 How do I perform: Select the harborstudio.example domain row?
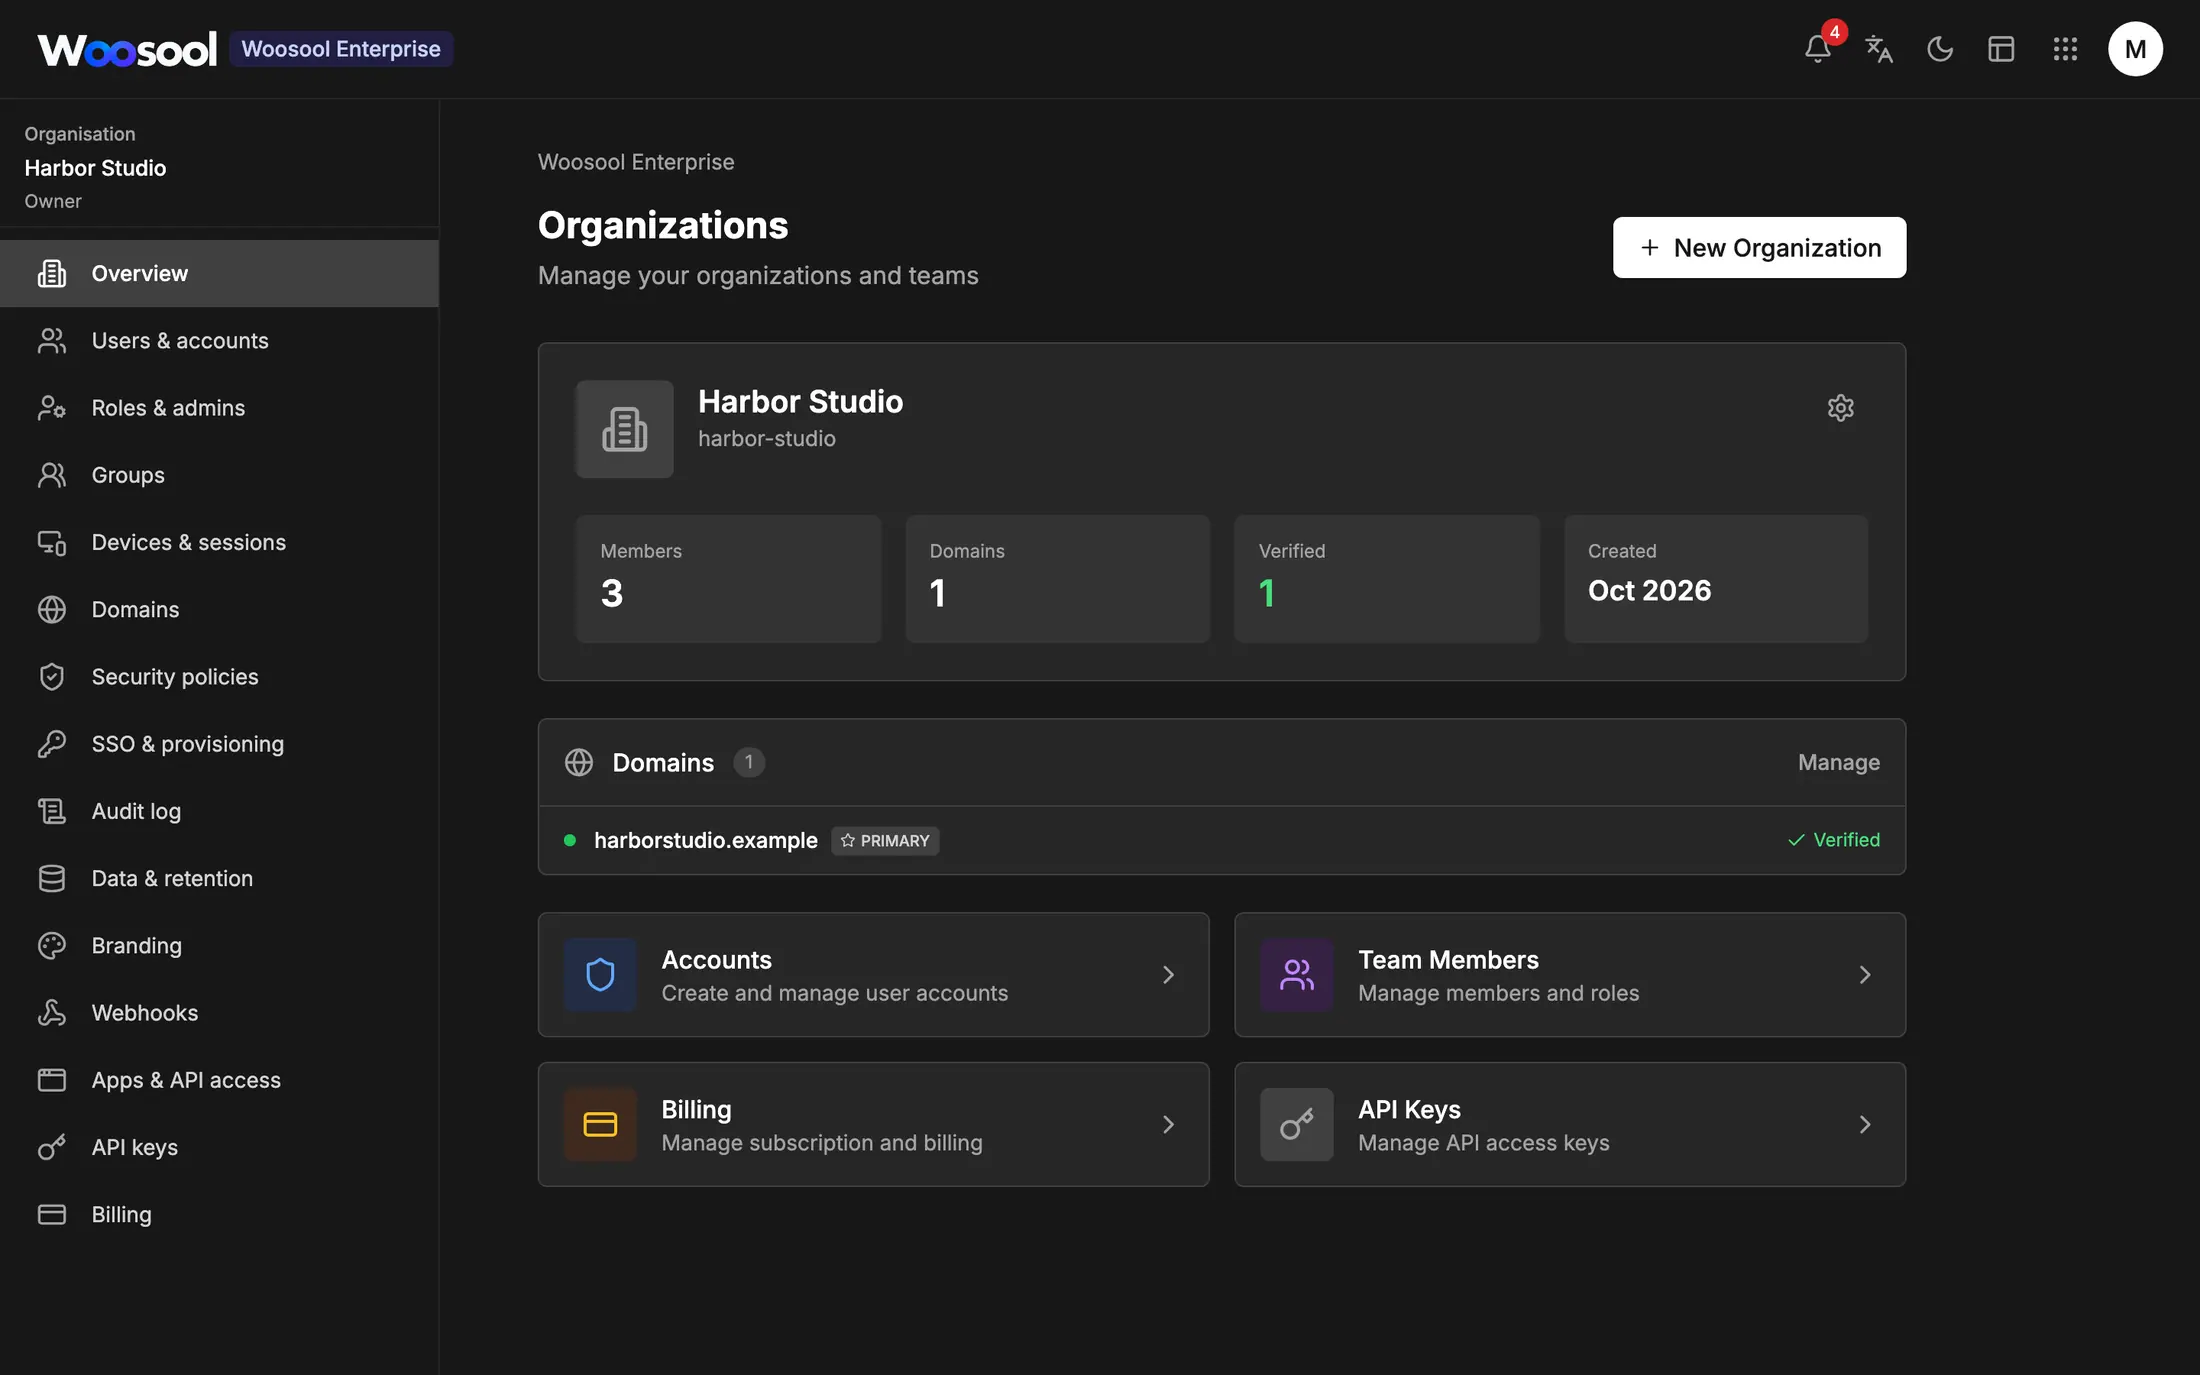pyautogui.click(x=1221, y=840)
